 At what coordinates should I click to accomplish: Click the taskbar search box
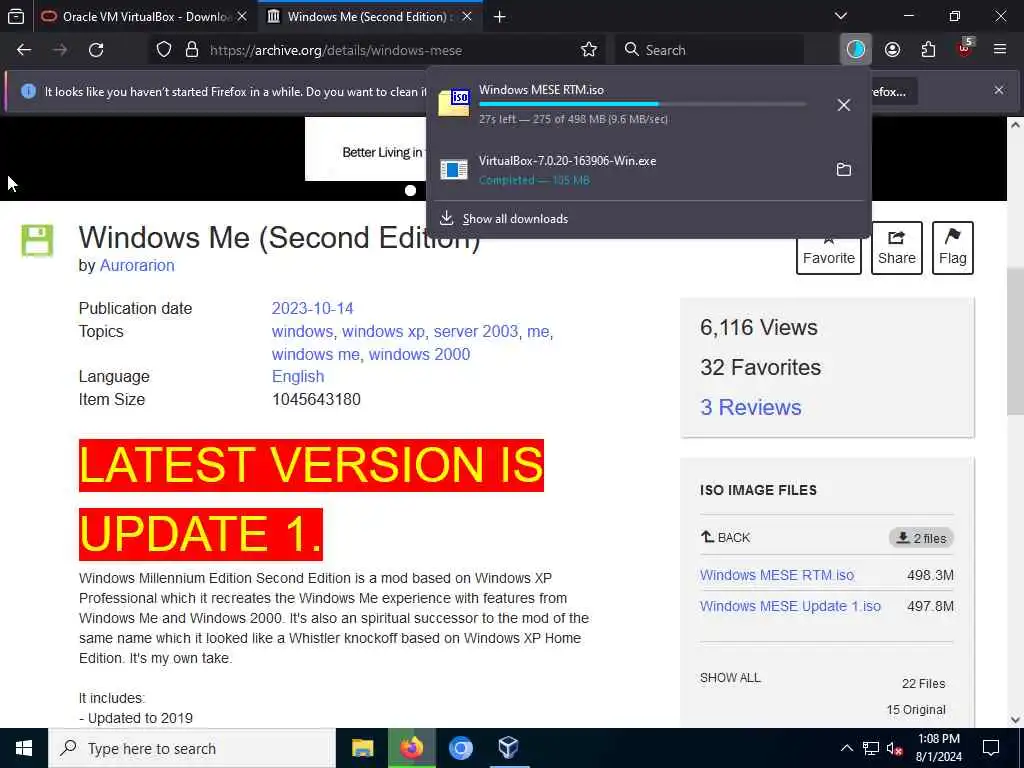click(x=192, y=748)
